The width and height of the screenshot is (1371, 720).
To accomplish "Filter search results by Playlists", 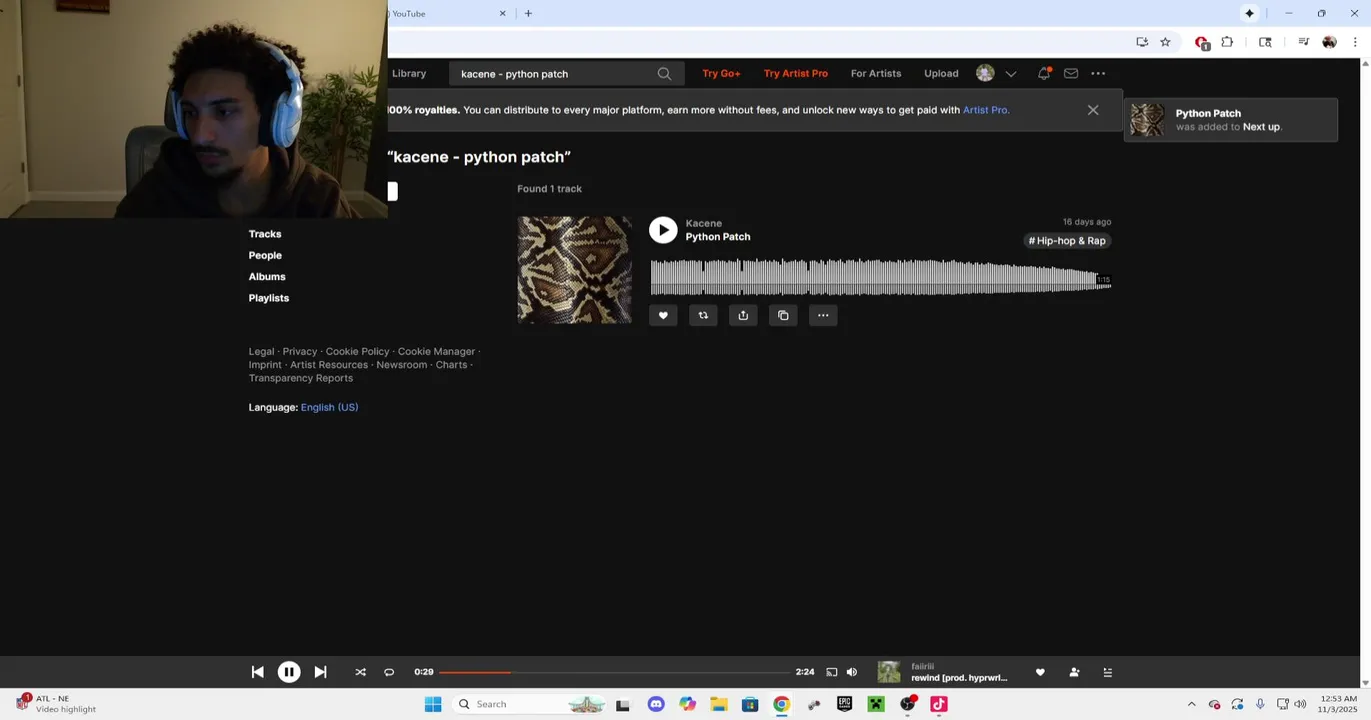I will pyautogui.click(x=269, y=298).
